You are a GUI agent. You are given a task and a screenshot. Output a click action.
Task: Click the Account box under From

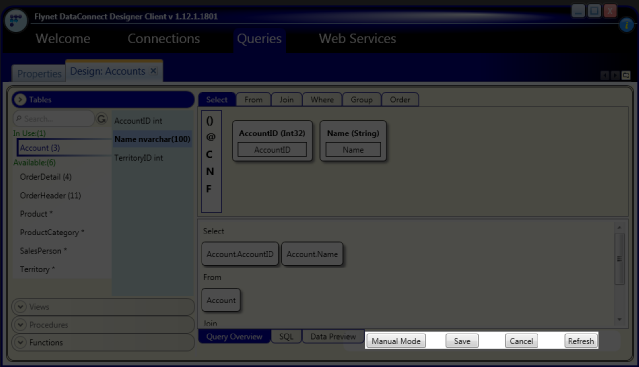(x=221, y=300)
